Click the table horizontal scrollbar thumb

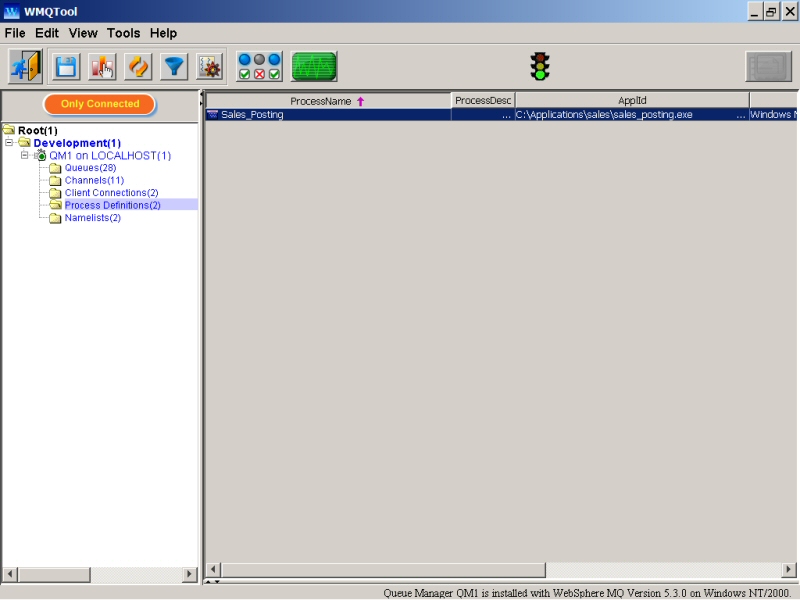(383, 569)
